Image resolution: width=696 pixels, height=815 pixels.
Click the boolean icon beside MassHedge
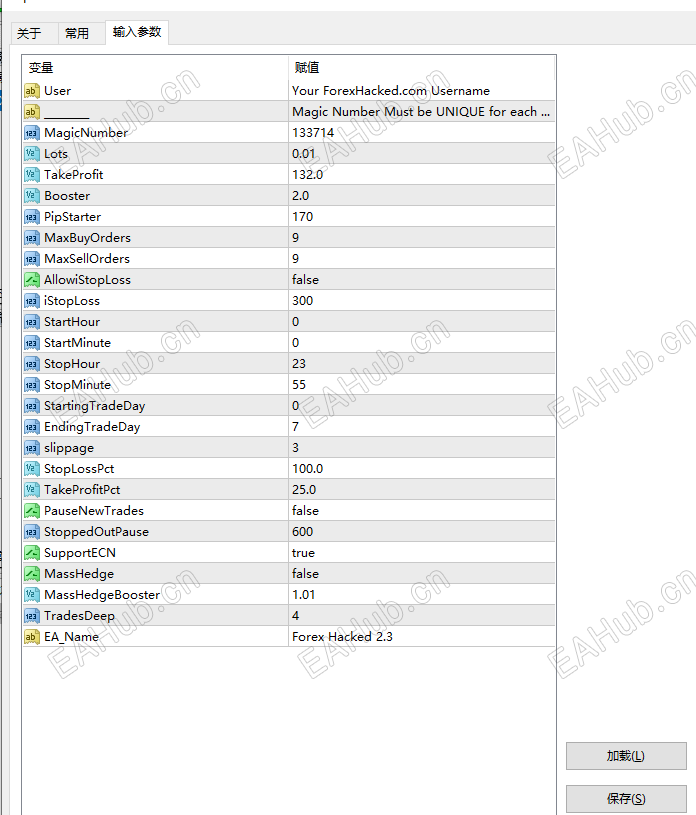click(32, 574)
